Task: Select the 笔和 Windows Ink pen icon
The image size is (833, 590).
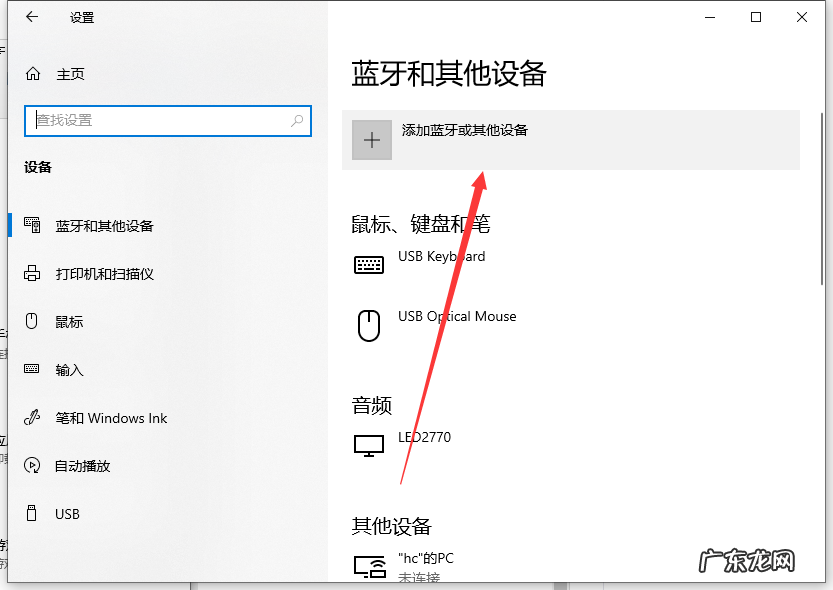Action: [x=32, y=417]
